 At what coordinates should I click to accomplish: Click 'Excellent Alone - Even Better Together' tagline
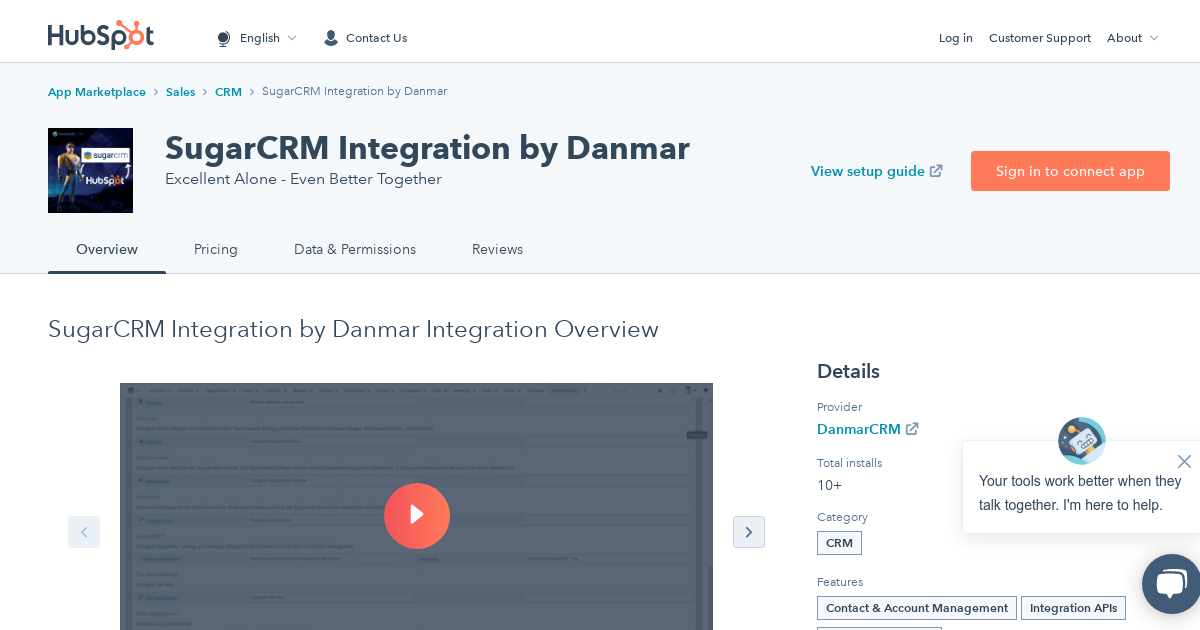pyautogui.click(x=303, y=179)
